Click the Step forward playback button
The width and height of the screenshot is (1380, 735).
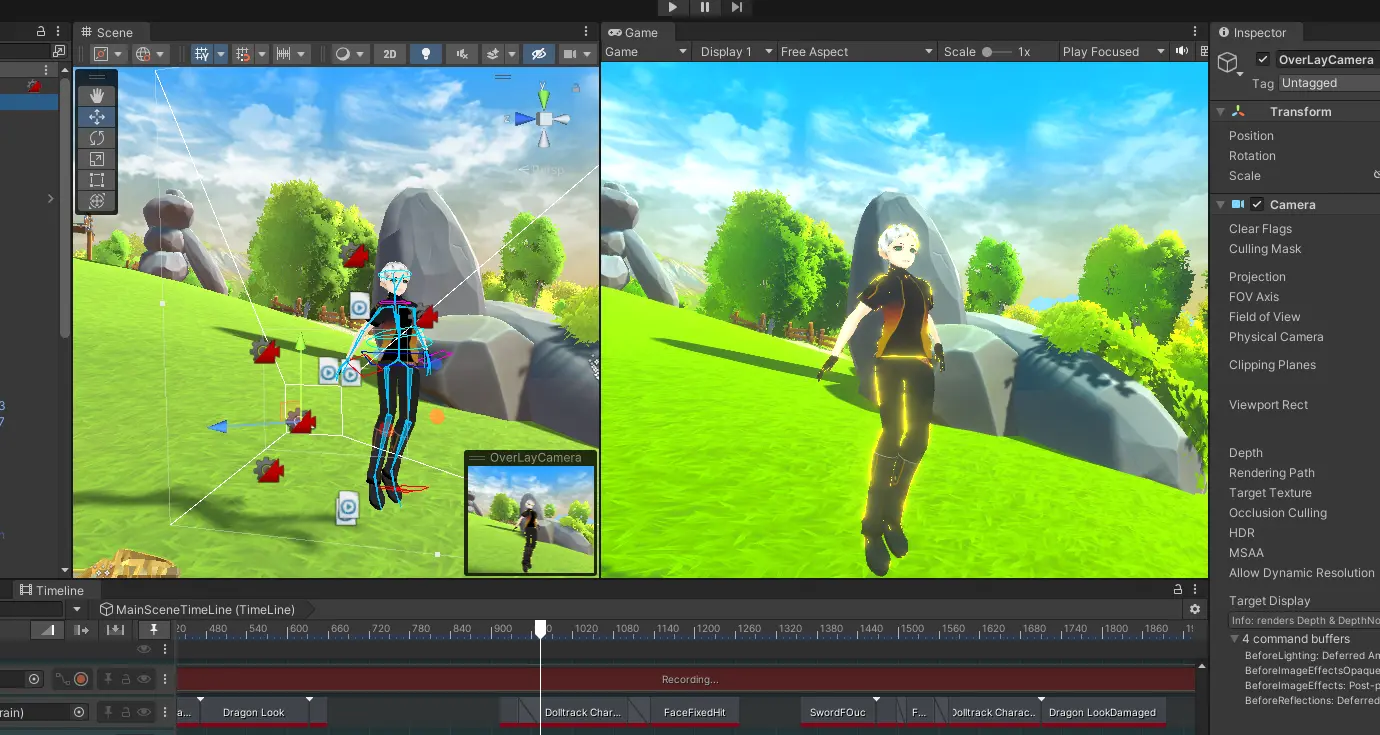737,7
